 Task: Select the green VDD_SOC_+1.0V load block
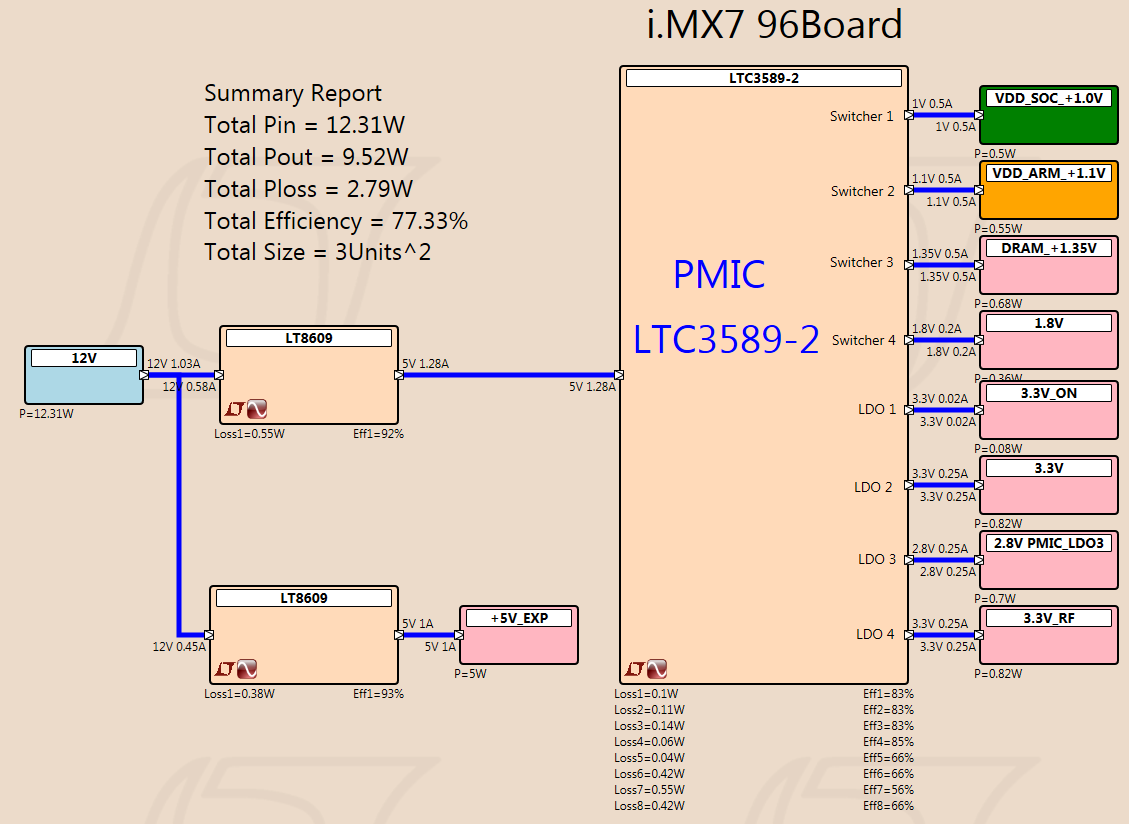click(1049, 115)
